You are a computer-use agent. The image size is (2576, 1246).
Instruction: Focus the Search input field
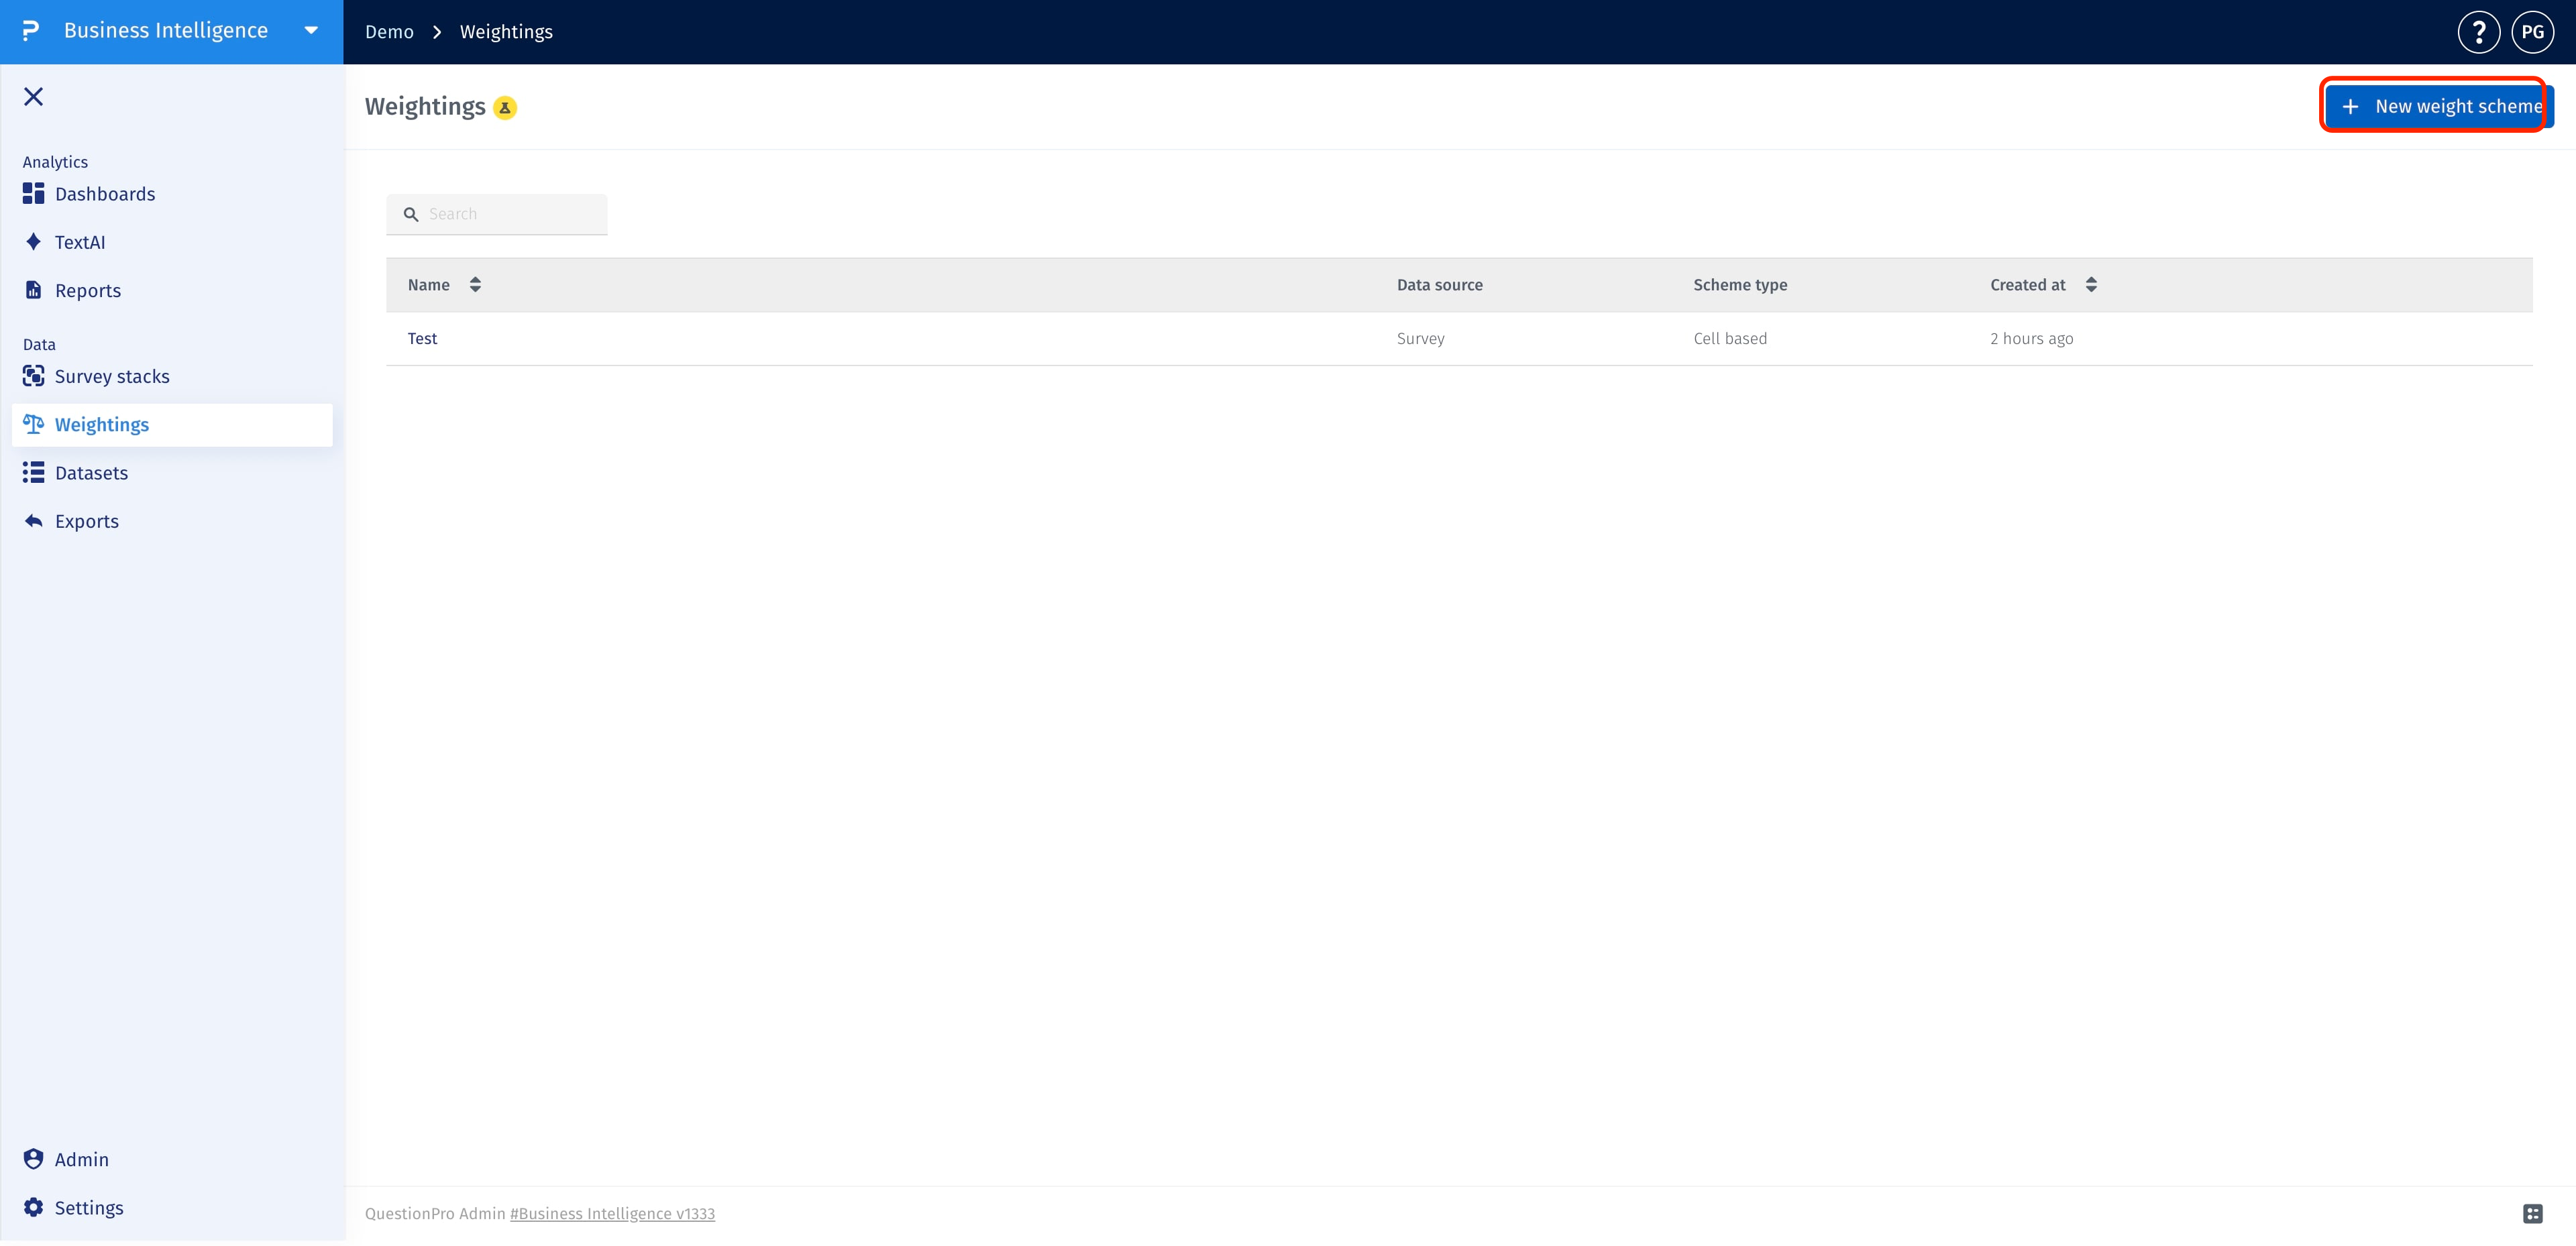coord(497,214)
